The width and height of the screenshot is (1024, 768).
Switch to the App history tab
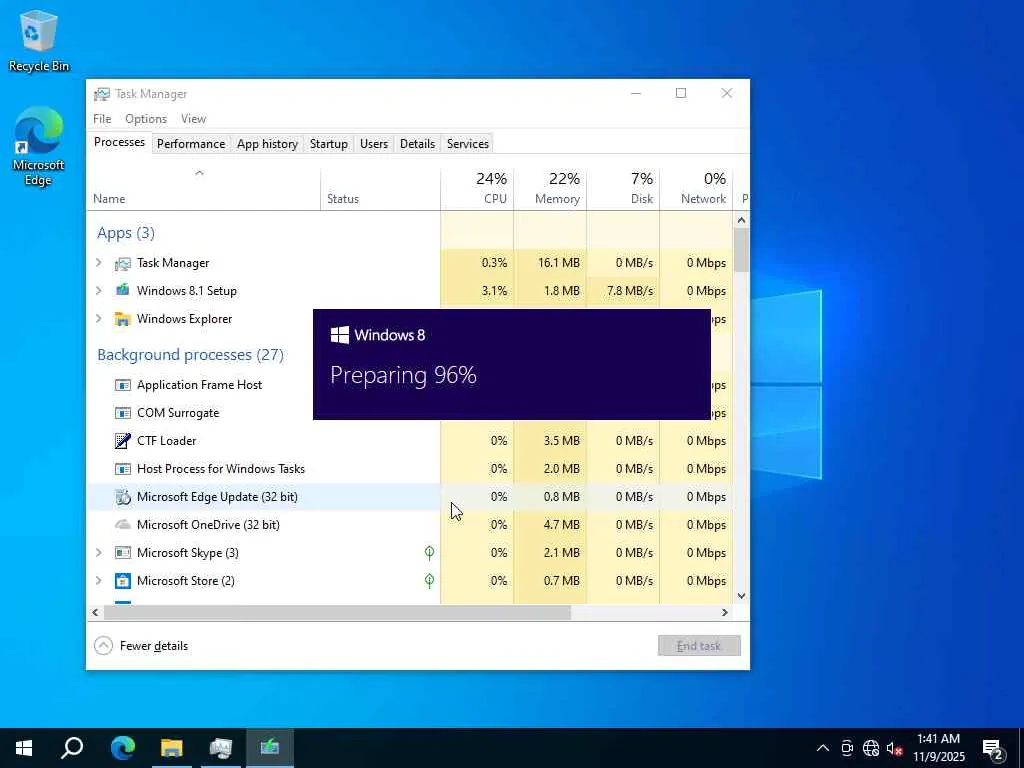267,144
